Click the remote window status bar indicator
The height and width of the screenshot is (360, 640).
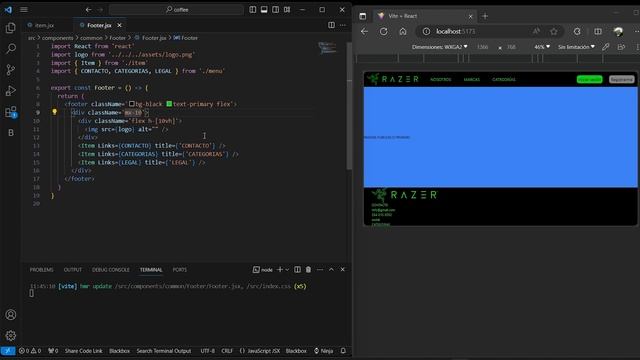click(x=8, y=351)
